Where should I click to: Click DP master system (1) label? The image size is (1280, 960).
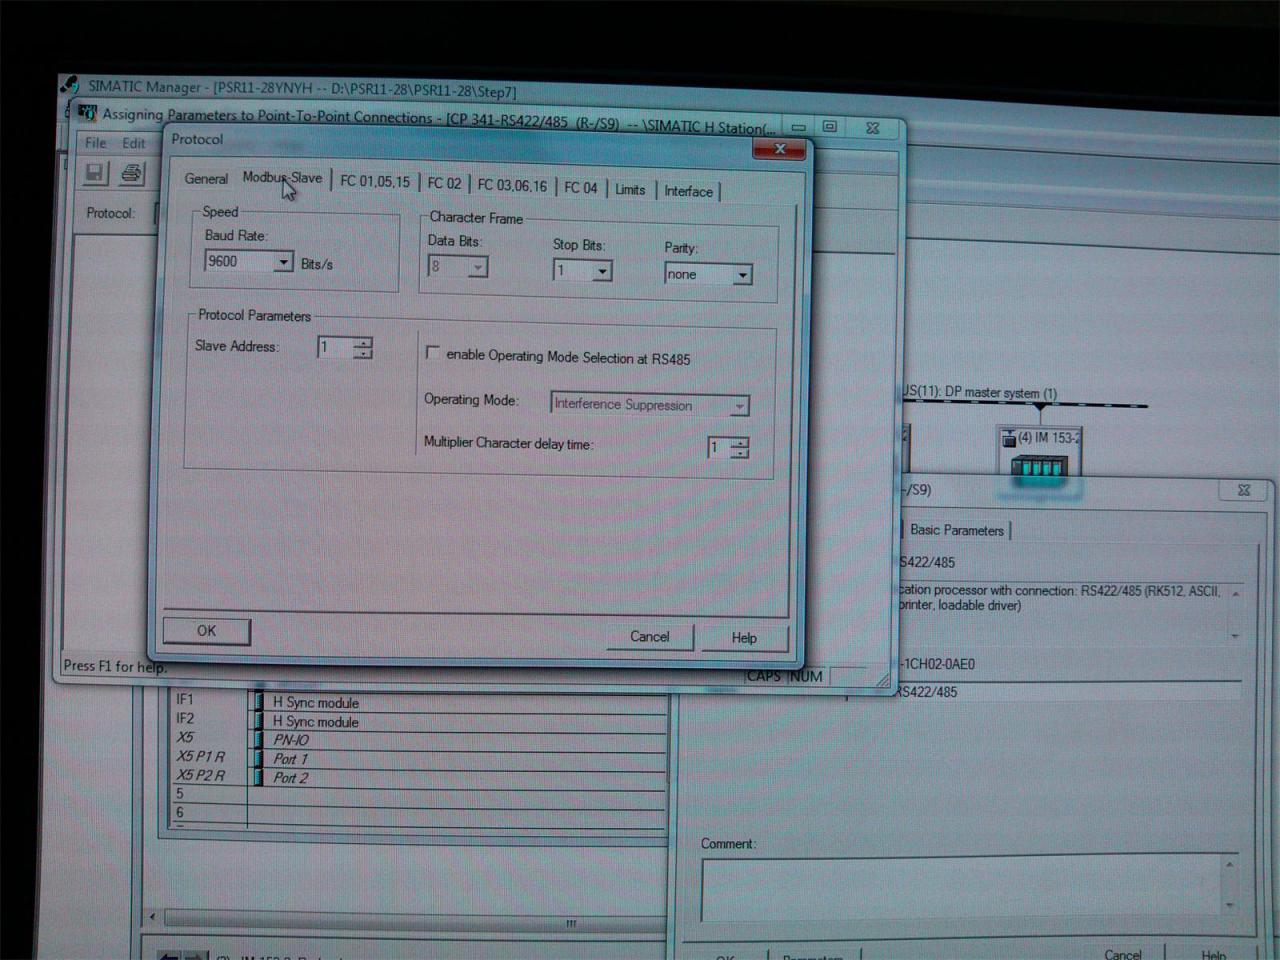(1001, 393)
